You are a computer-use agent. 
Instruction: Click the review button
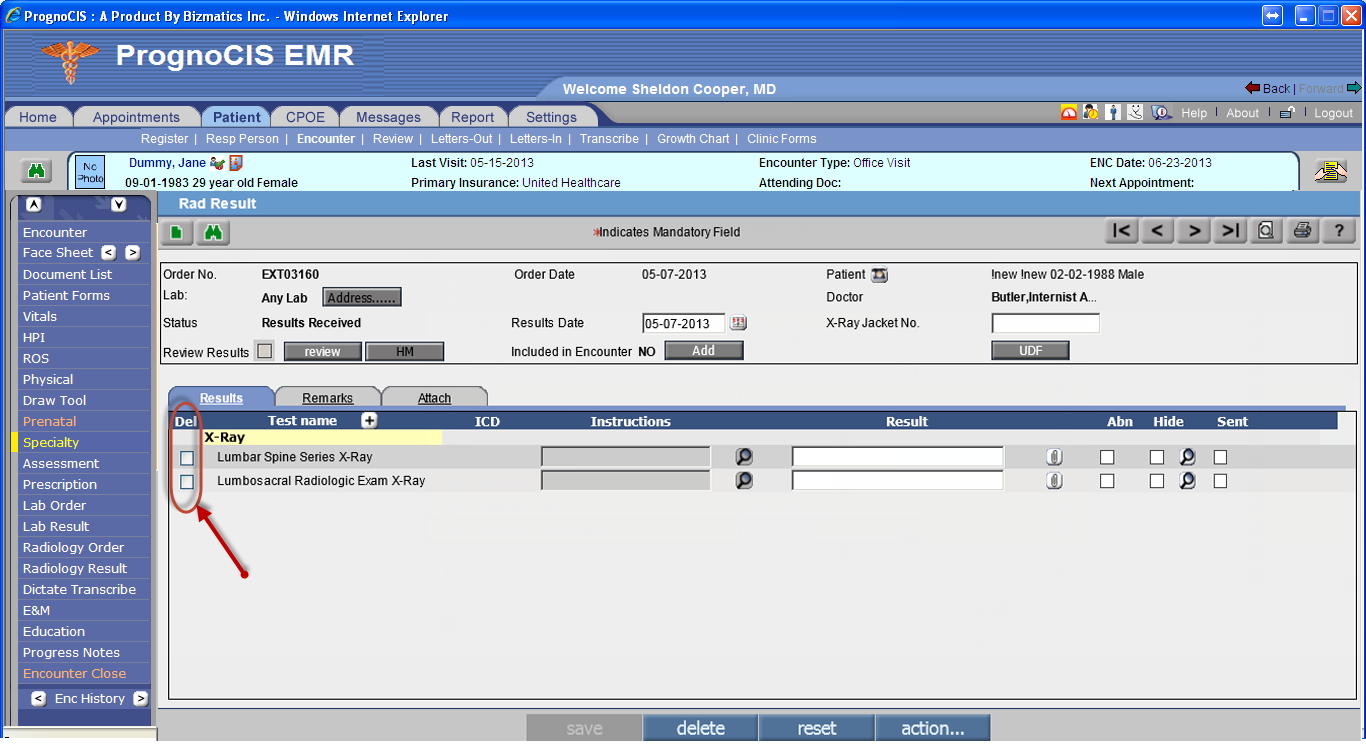pos(323,351)
